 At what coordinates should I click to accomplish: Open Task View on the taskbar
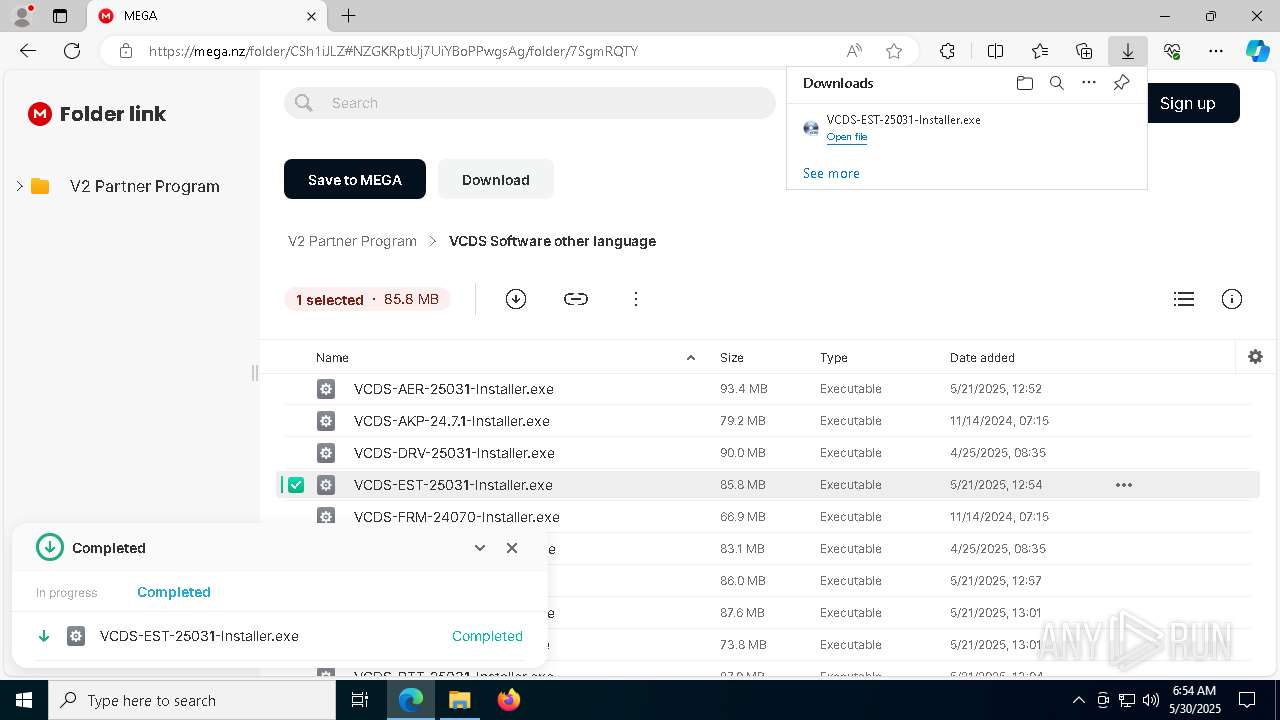pyautogui.click(x=361, y=700)
